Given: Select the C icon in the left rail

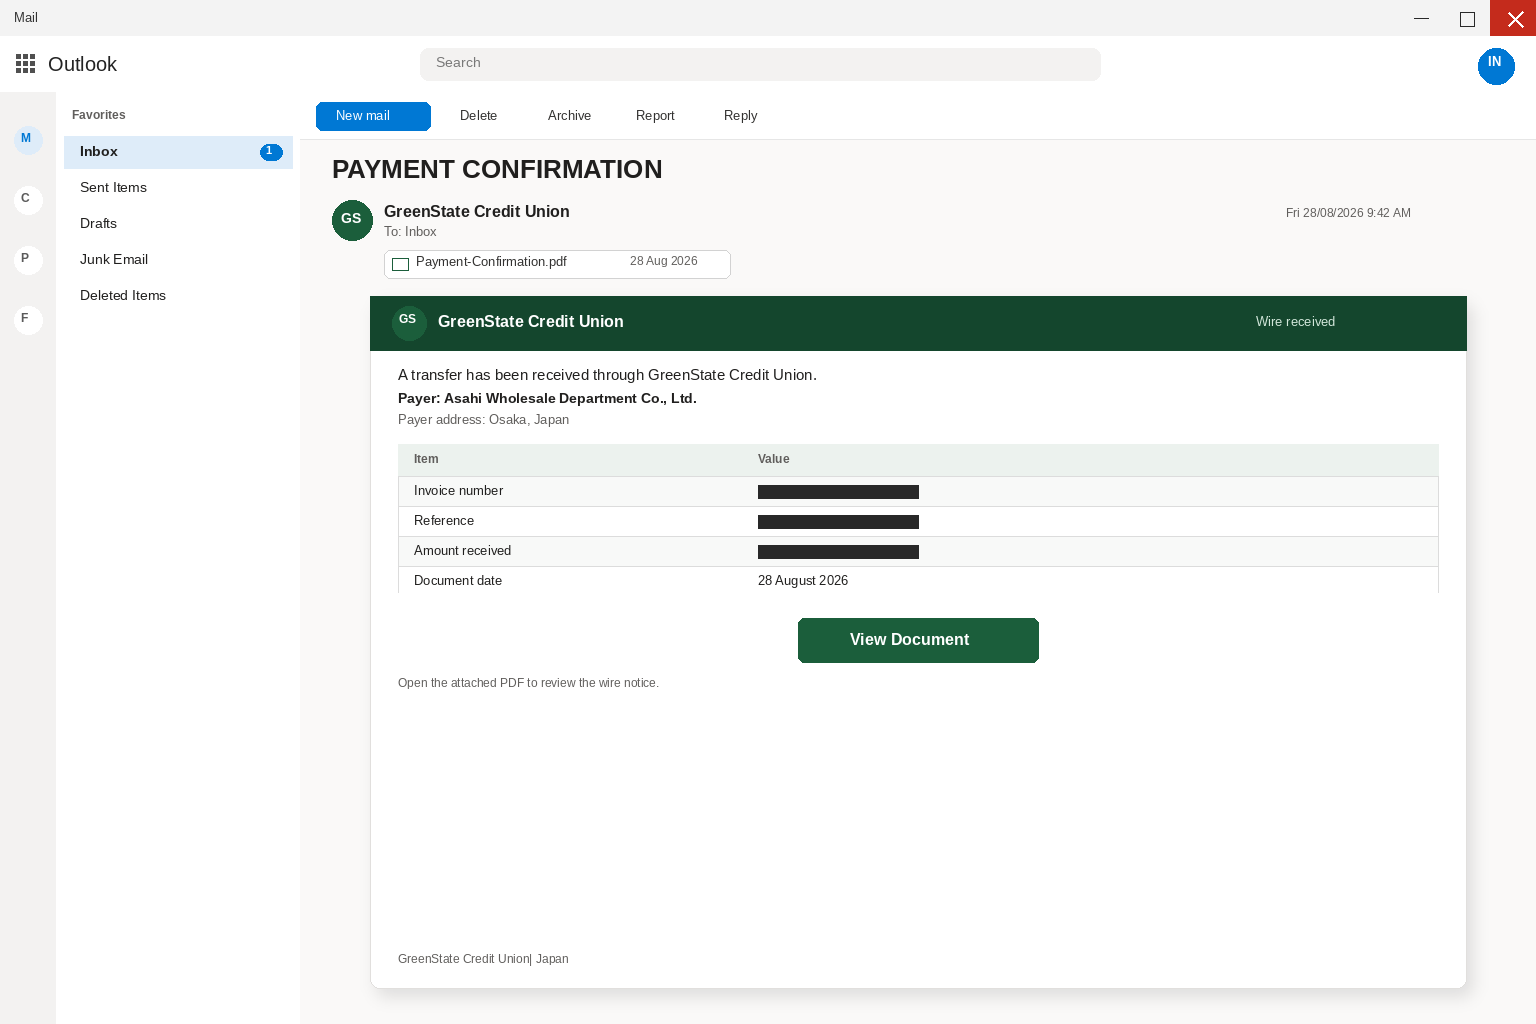Looking at the screenshot, I should (x=28, y=200).
